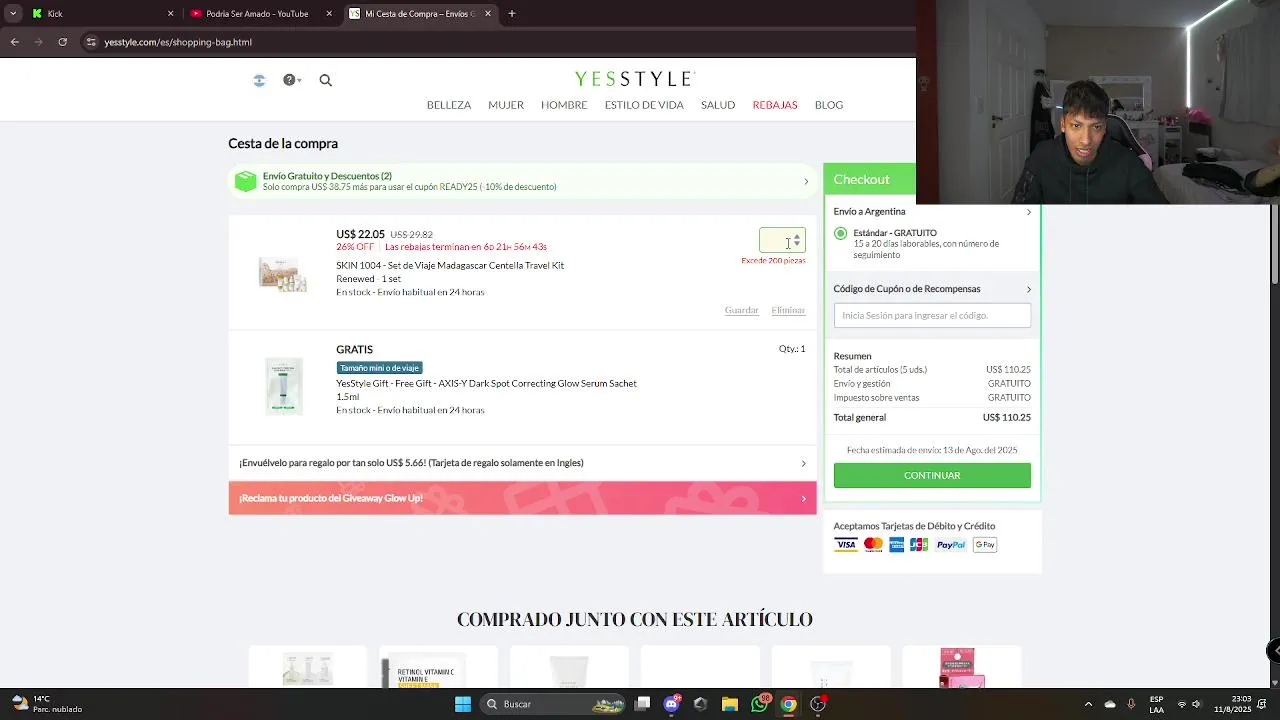Image resolution: width=1280 pixels, height=720 pixels.
Task: Open a new browser tab
Action: point(512,14)
